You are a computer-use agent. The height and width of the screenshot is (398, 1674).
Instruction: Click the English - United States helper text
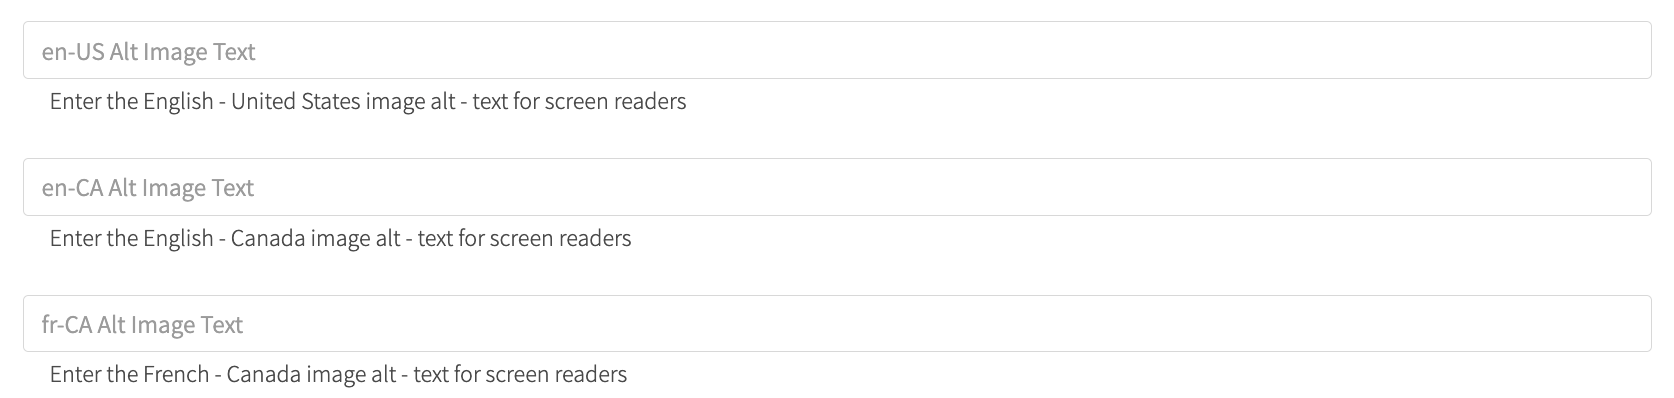pyautogui.click(x=368, y=101)
